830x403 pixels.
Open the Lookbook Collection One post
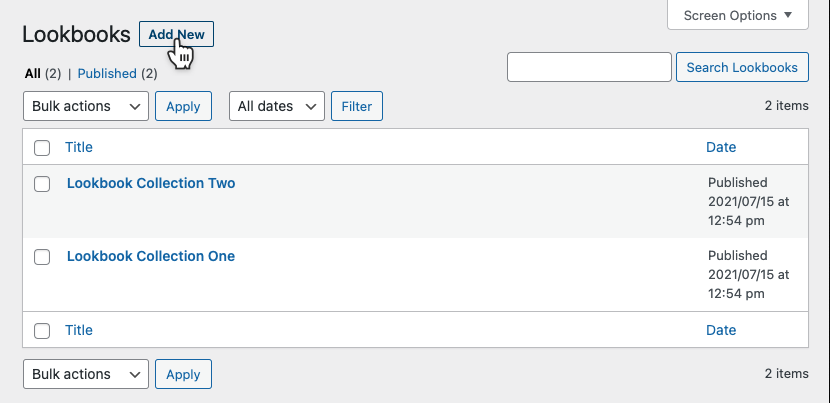[x=151, y=256]
